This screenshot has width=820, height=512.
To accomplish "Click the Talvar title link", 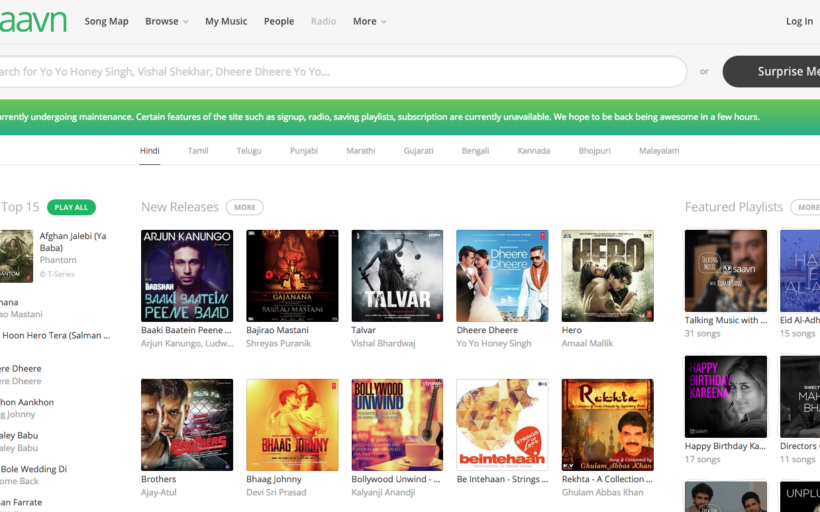I will pyautogui.click(x=363, y=330).
